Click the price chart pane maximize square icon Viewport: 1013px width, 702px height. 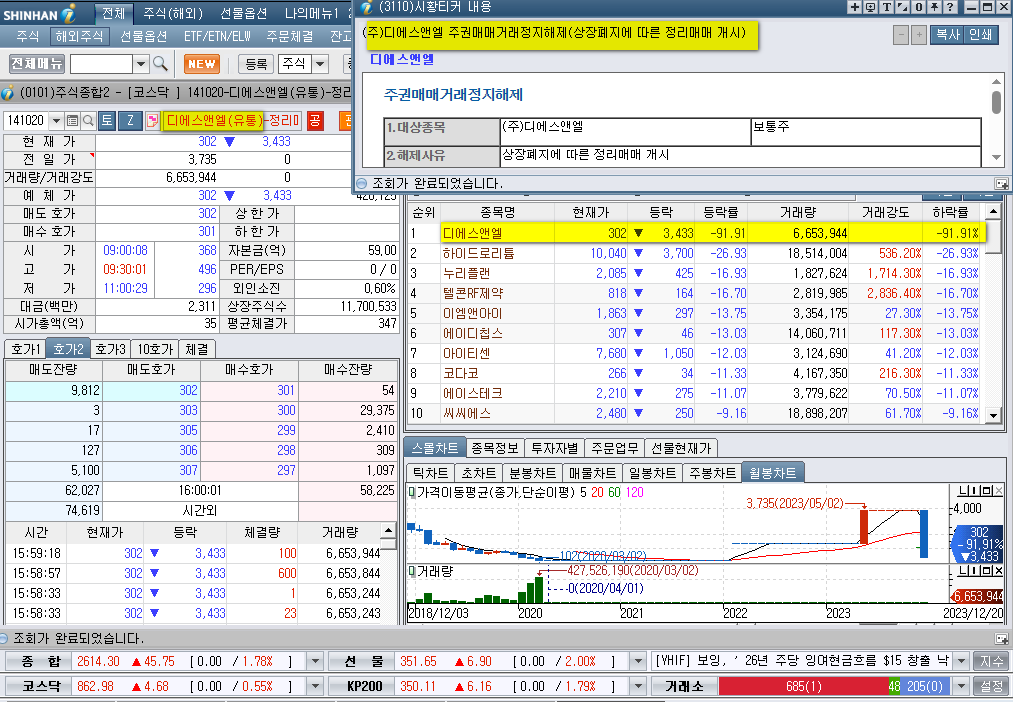(988, 492)
